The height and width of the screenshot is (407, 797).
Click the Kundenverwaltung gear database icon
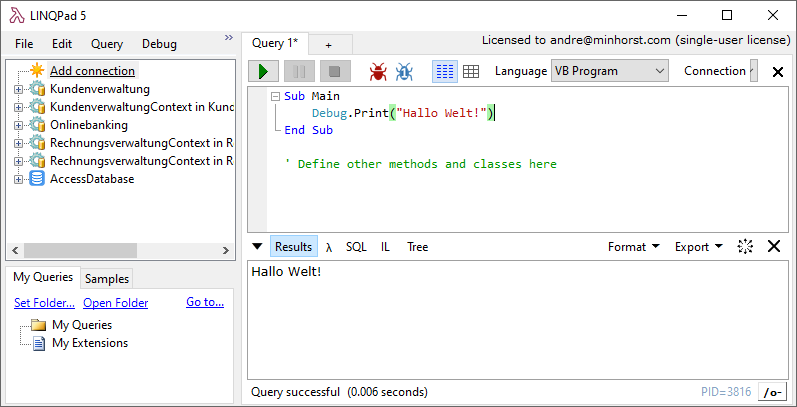[x=37, y=89]
